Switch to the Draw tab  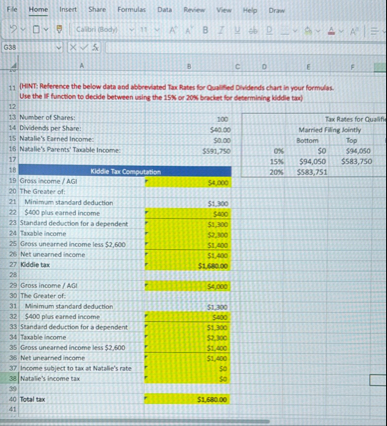coord(277,10)
